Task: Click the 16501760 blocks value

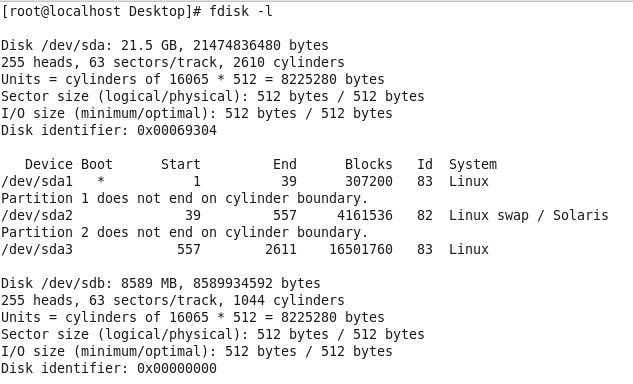Action: coord(361,249)
